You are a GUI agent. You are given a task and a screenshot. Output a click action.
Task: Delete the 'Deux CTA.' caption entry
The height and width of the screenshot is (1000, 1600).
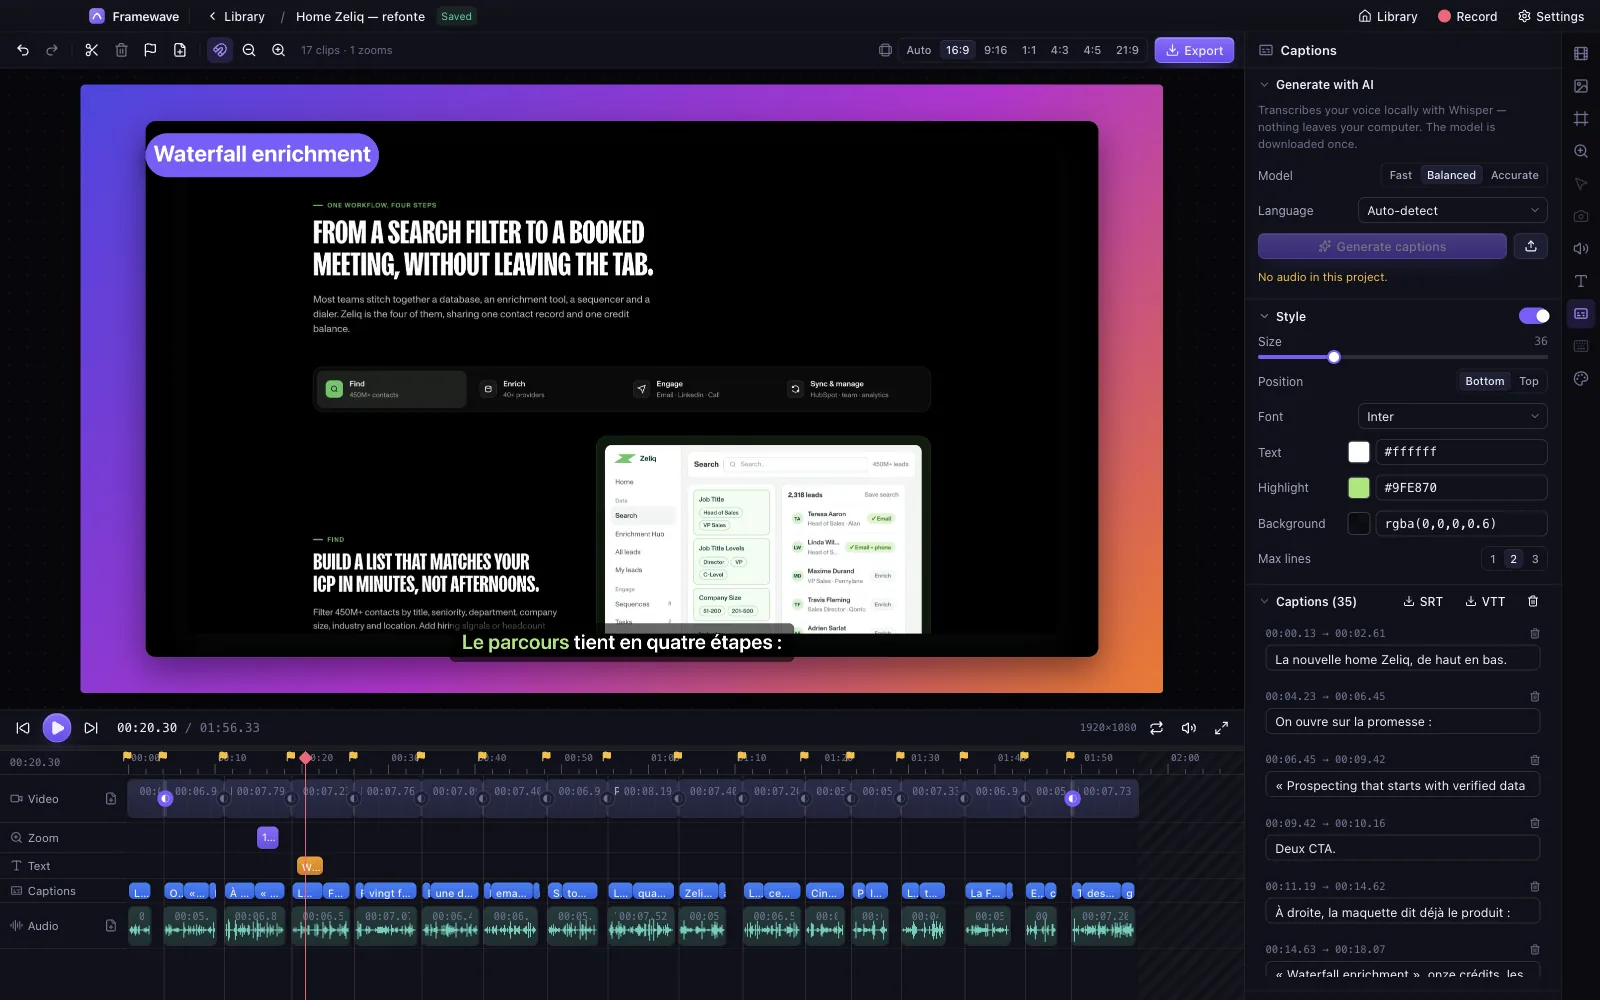coord(1535,824)
